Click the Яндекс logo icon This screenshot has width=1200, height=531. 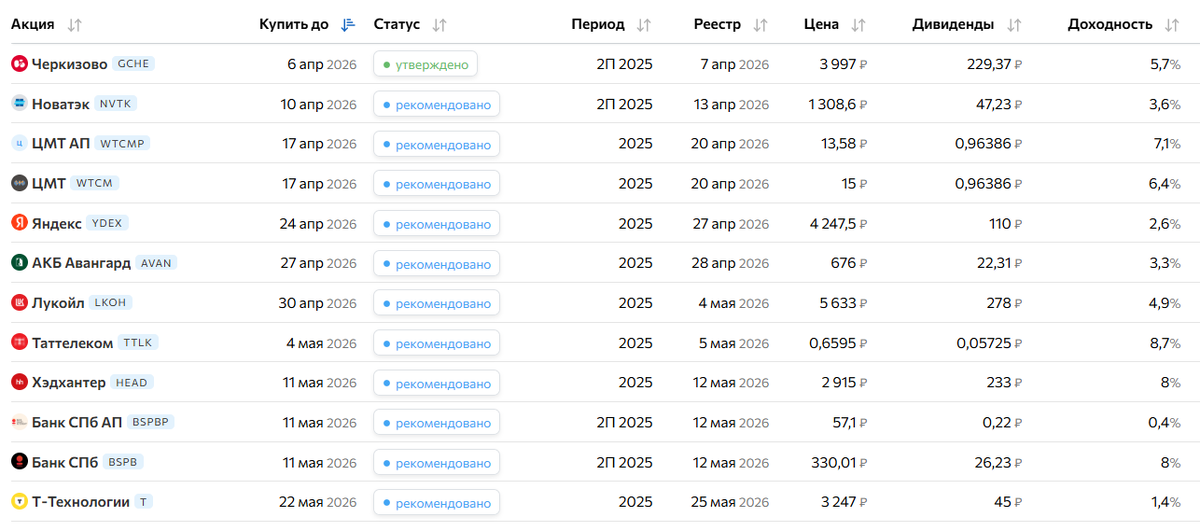click(19, 223)
